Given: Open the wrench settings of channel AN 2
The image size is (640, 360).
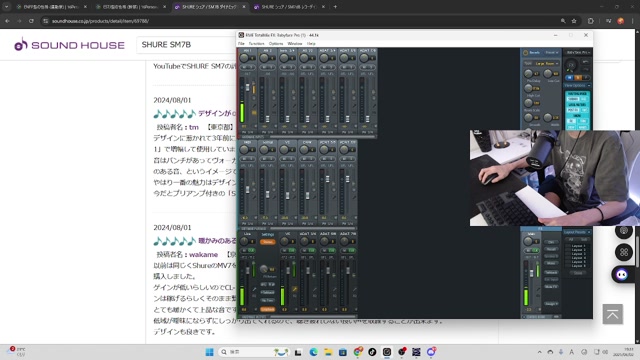Looking at the screenshot, I should pos(273,105).
